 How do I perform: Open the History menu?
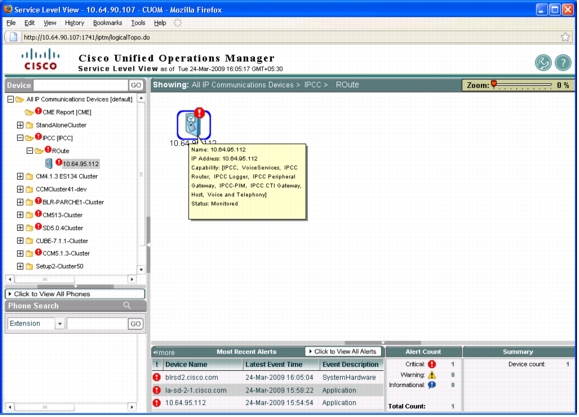[75, 23]
